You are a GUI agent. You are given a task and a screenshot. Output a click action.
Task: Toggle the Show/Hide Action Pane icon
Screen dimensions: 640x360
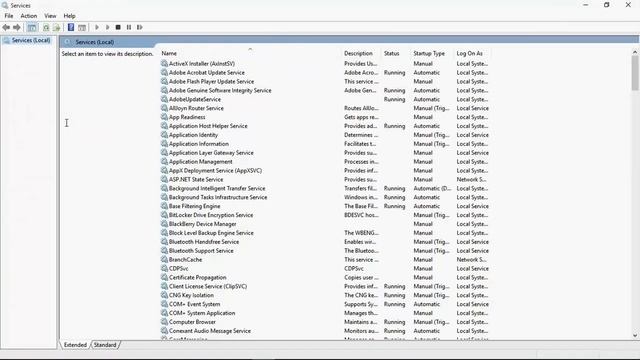tap(82, 27)
